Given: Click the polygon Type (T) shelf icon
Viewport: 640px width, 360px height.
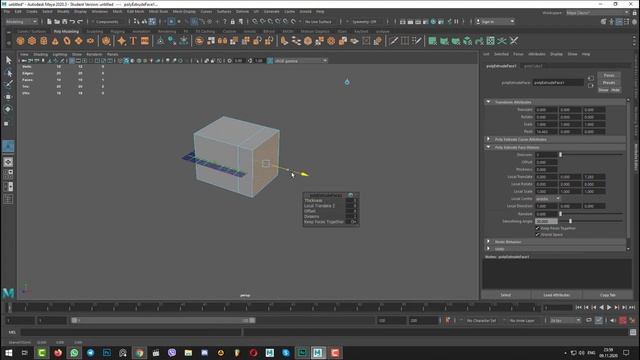Looking at the screenshot, I should (x=133, y=41).
